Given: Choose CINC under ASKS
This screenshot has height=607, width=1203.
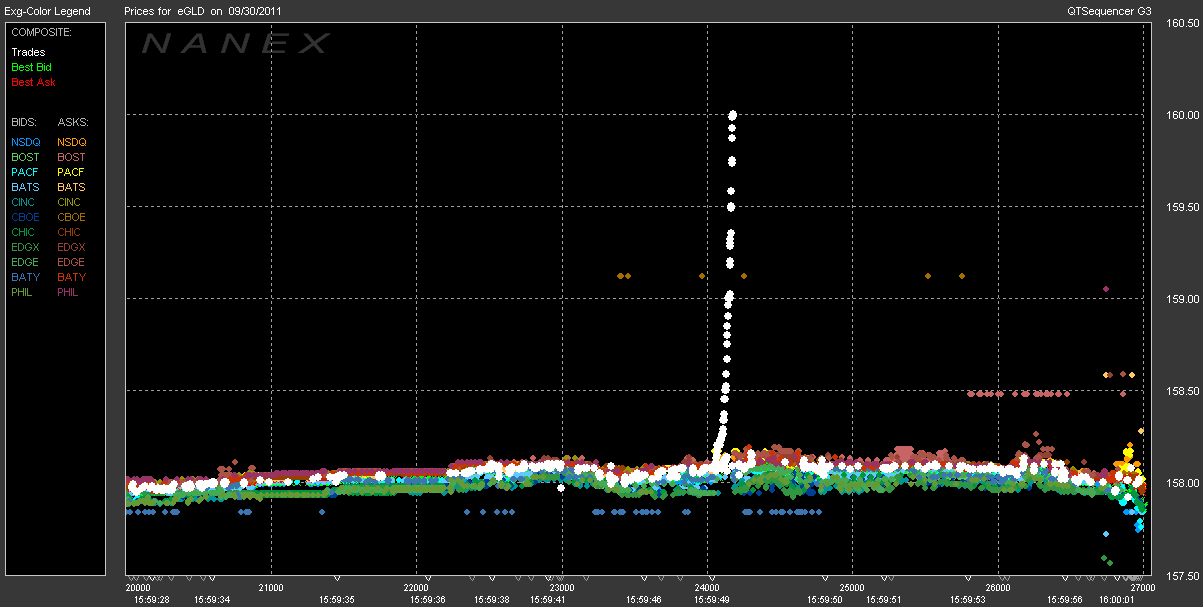Looking at the screenshot, I should (x=71, y=202).
